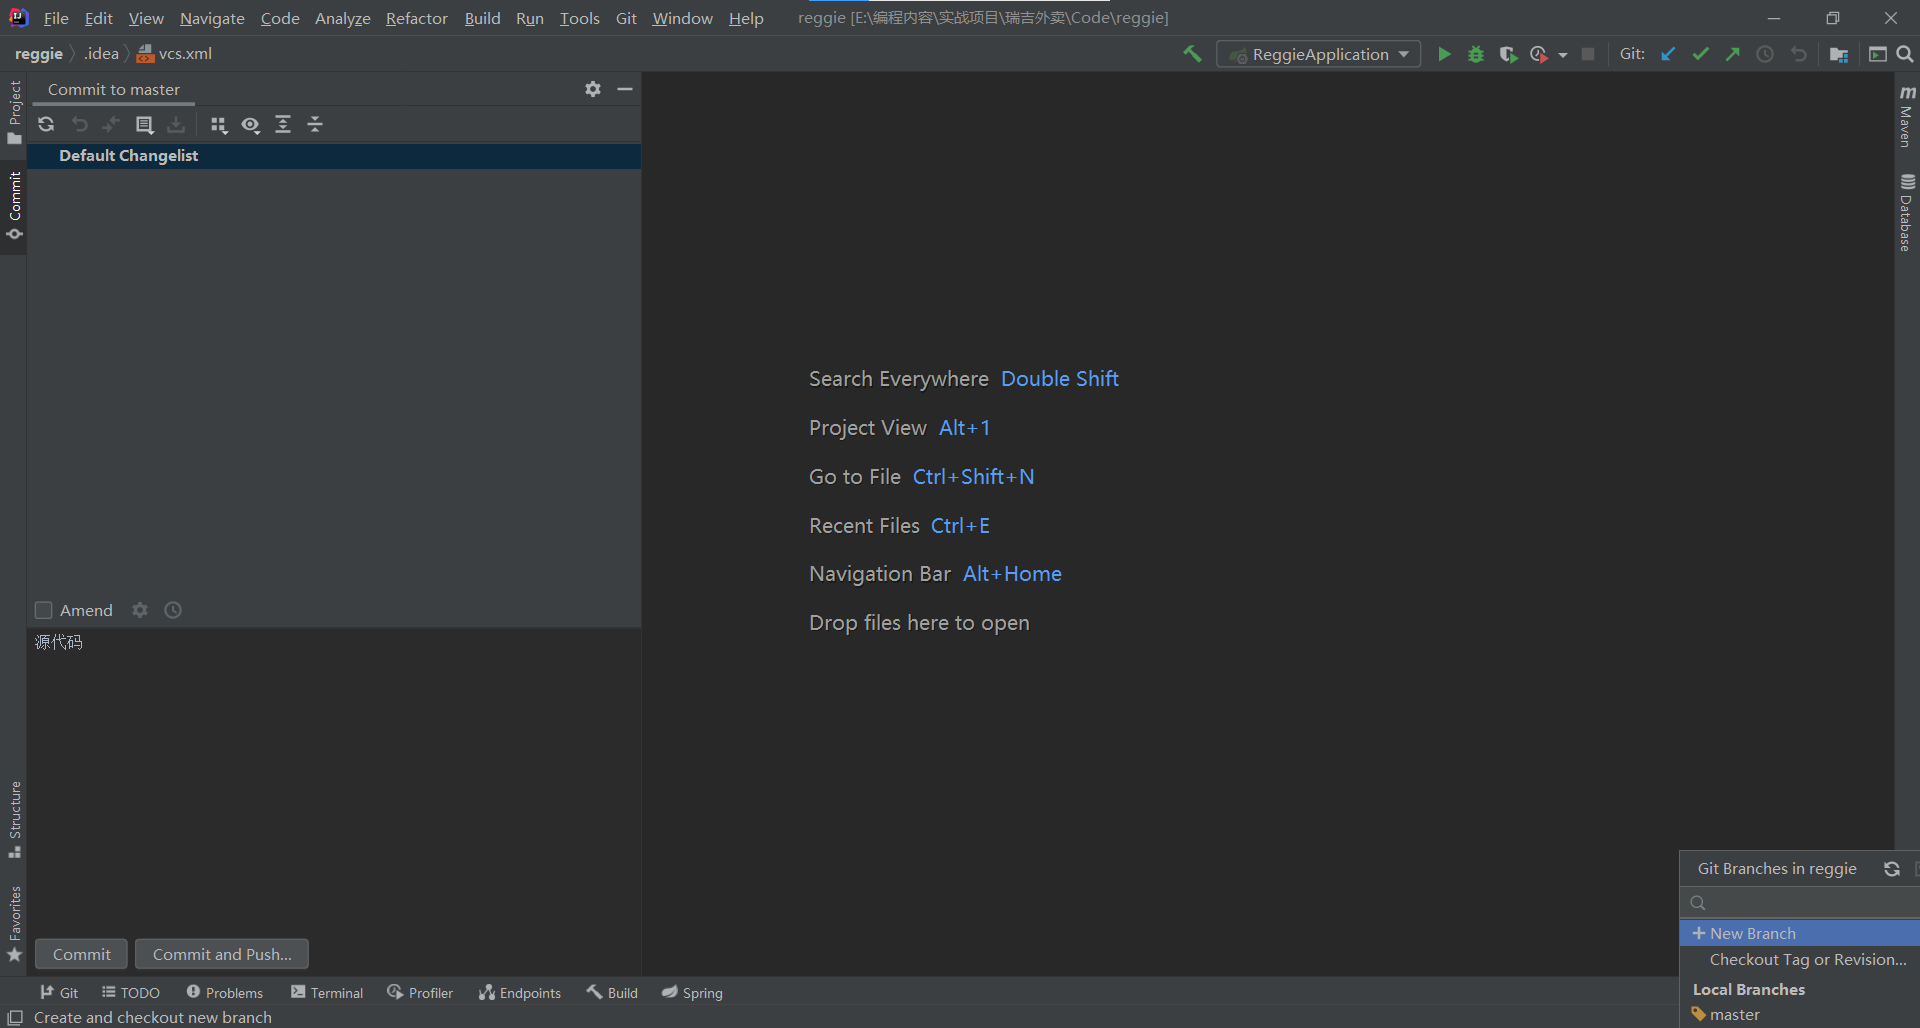
Task: Open the Endpoints tool window
Action: click(x=519, y=992)
